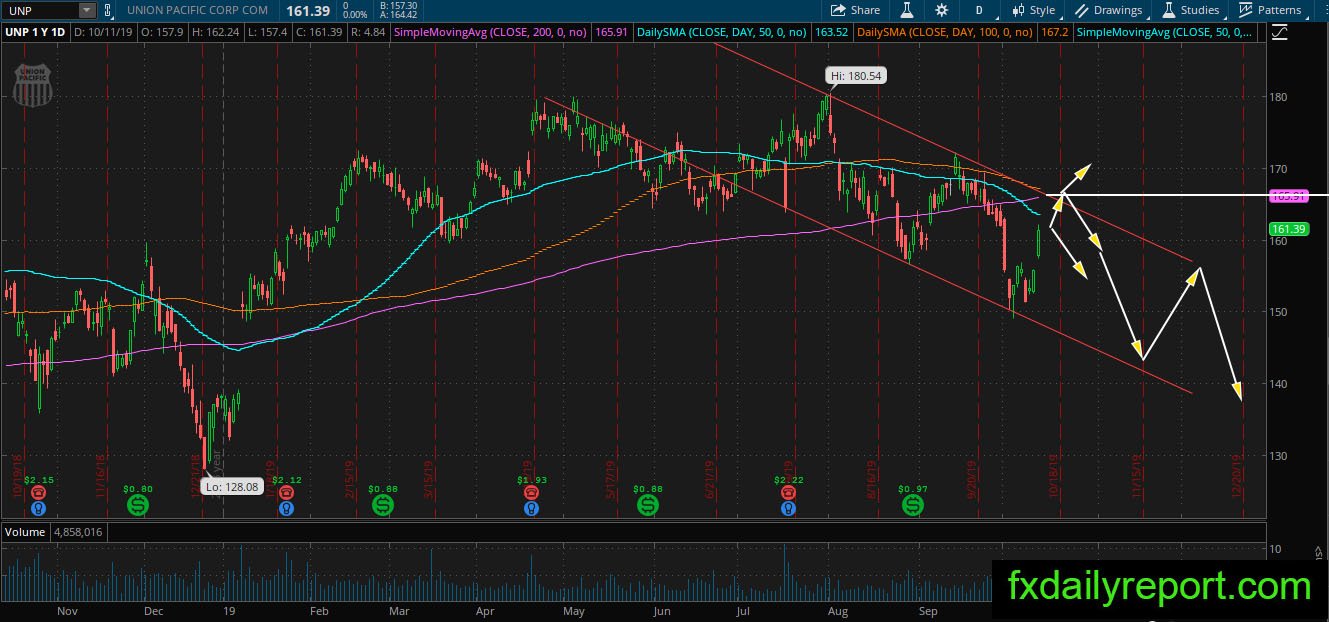
Task: Click the ask A: 164.42 quote
Action: [x=397, y=15]
